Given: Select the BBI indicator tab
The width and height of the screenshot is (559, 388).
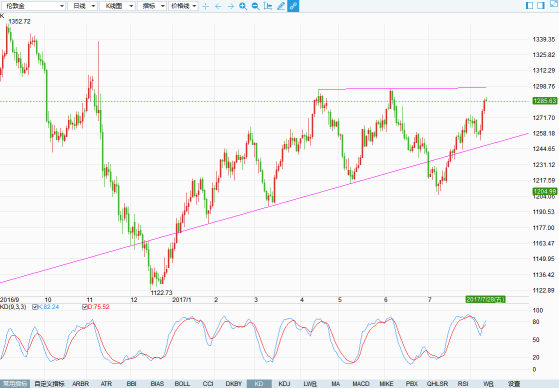Looking at the screenshot, I should coord(132,384).
